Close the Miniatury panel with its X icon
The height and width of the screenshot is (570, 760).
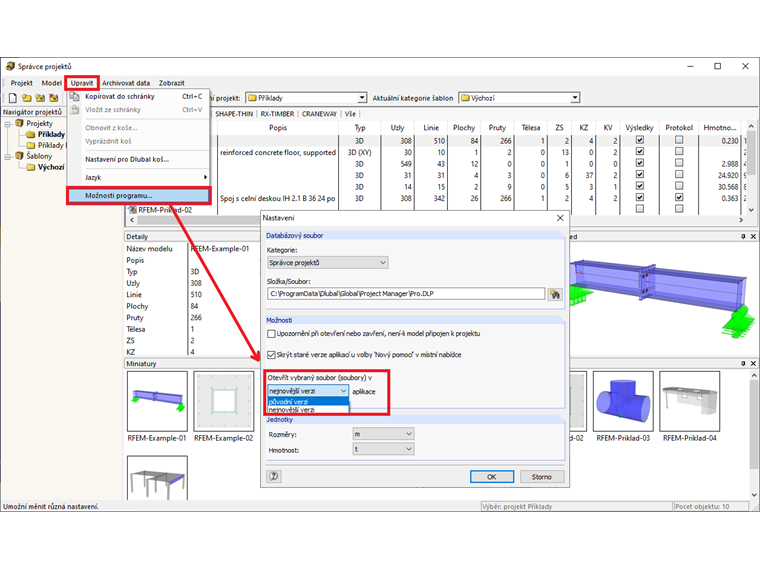coord(753,364)
